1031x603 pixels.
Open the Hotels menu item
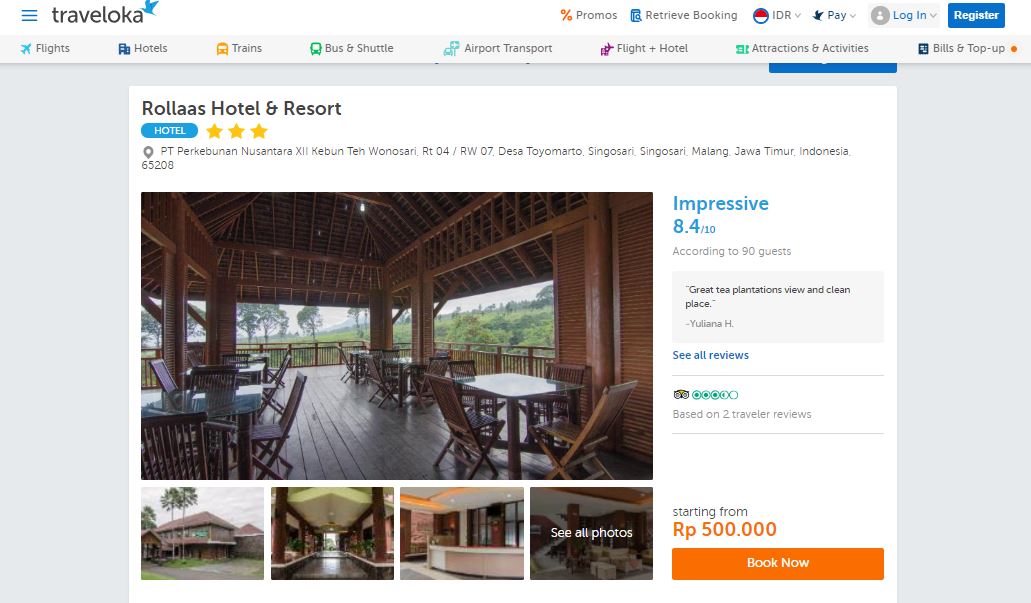(142, 48)
